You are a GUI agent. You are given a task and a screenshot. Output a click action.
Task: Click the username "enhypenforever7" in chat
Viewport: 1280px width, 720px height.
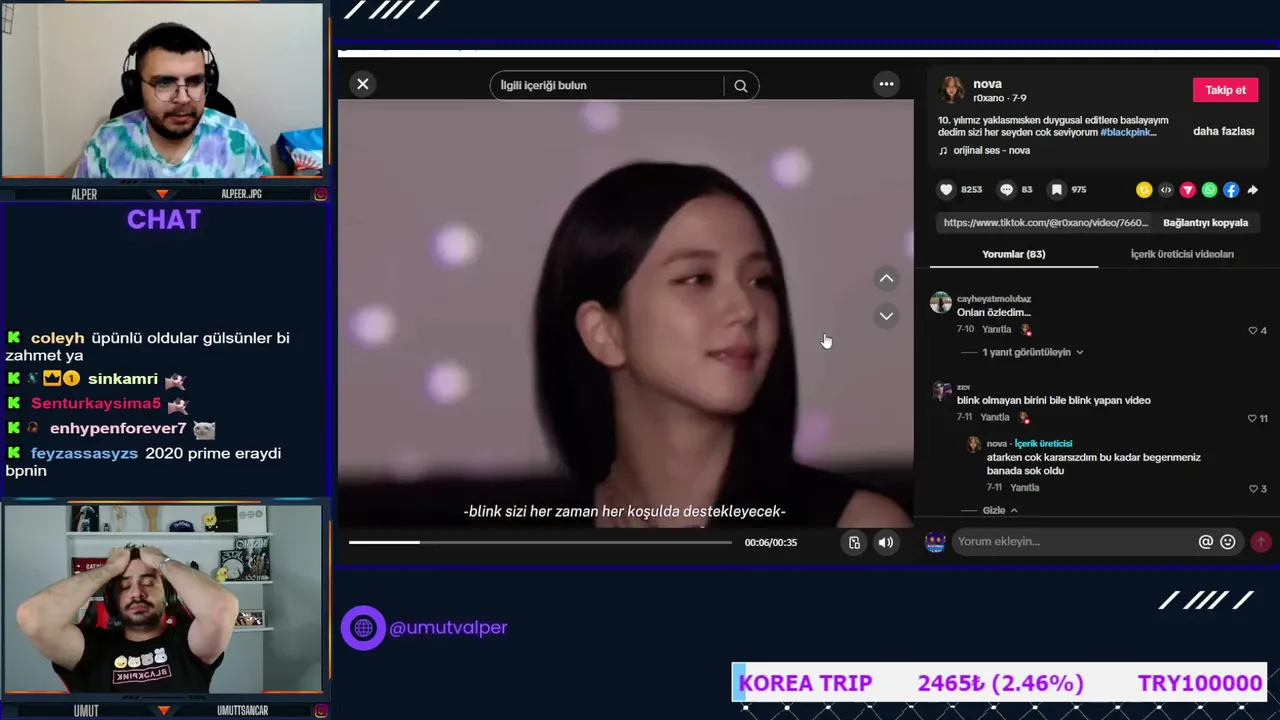[118, 429]
